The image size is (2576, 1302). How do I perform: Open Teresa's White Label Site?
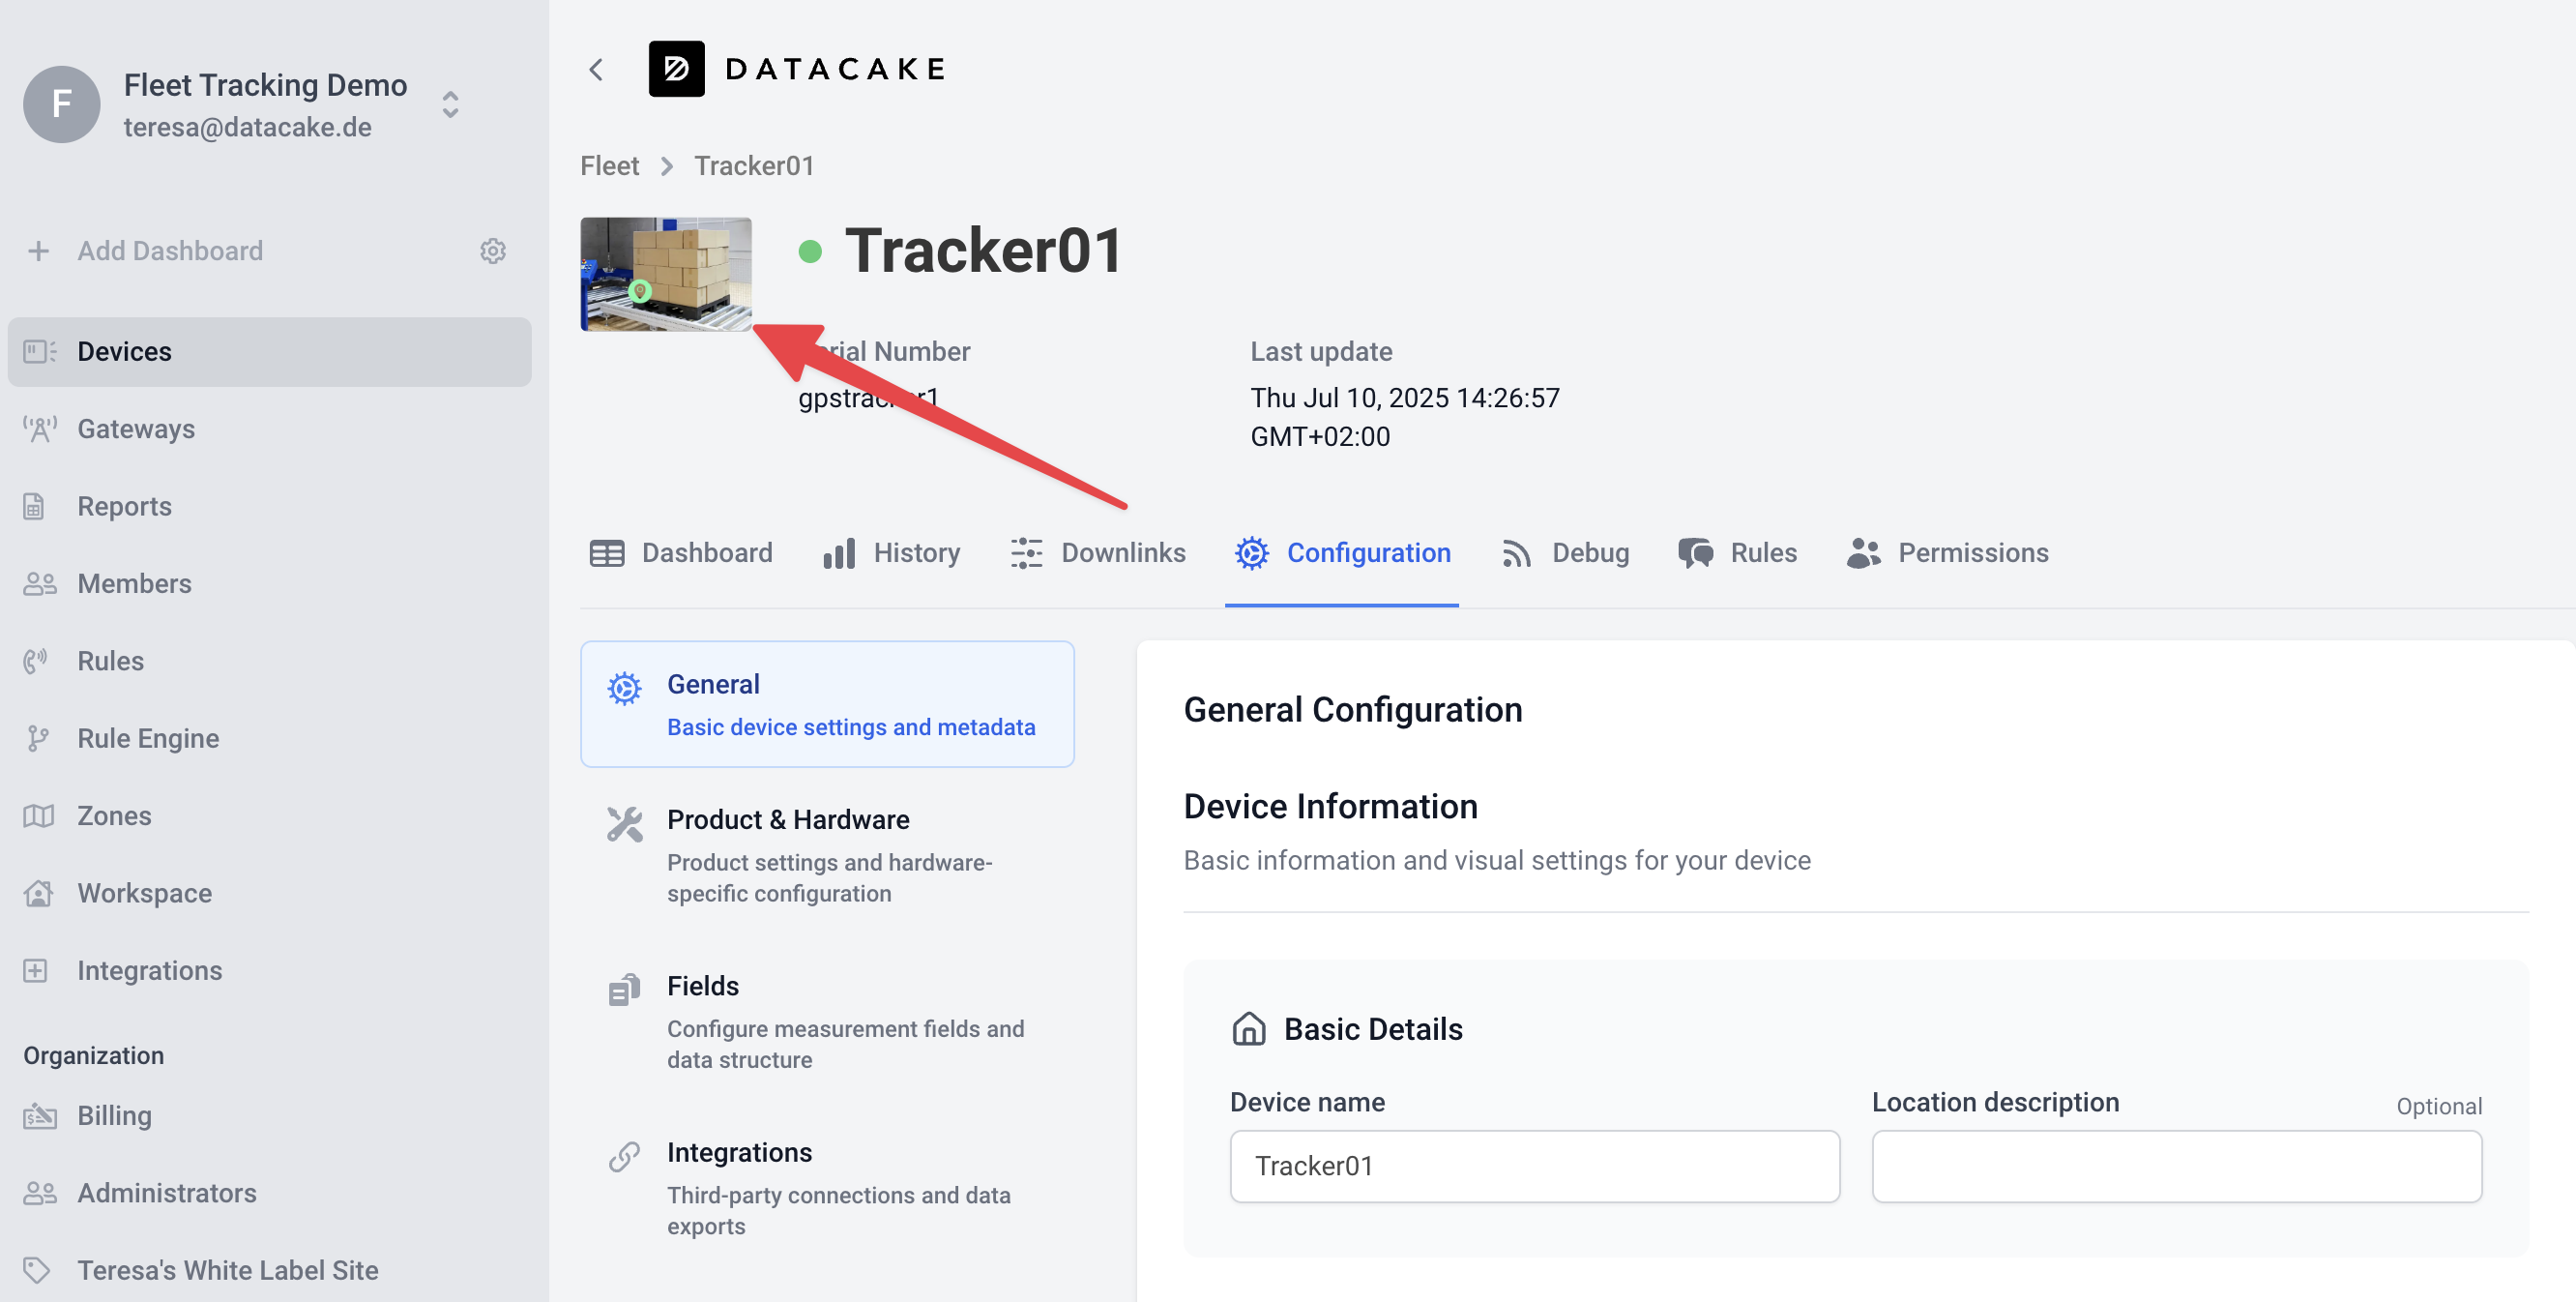point(227,1269)
